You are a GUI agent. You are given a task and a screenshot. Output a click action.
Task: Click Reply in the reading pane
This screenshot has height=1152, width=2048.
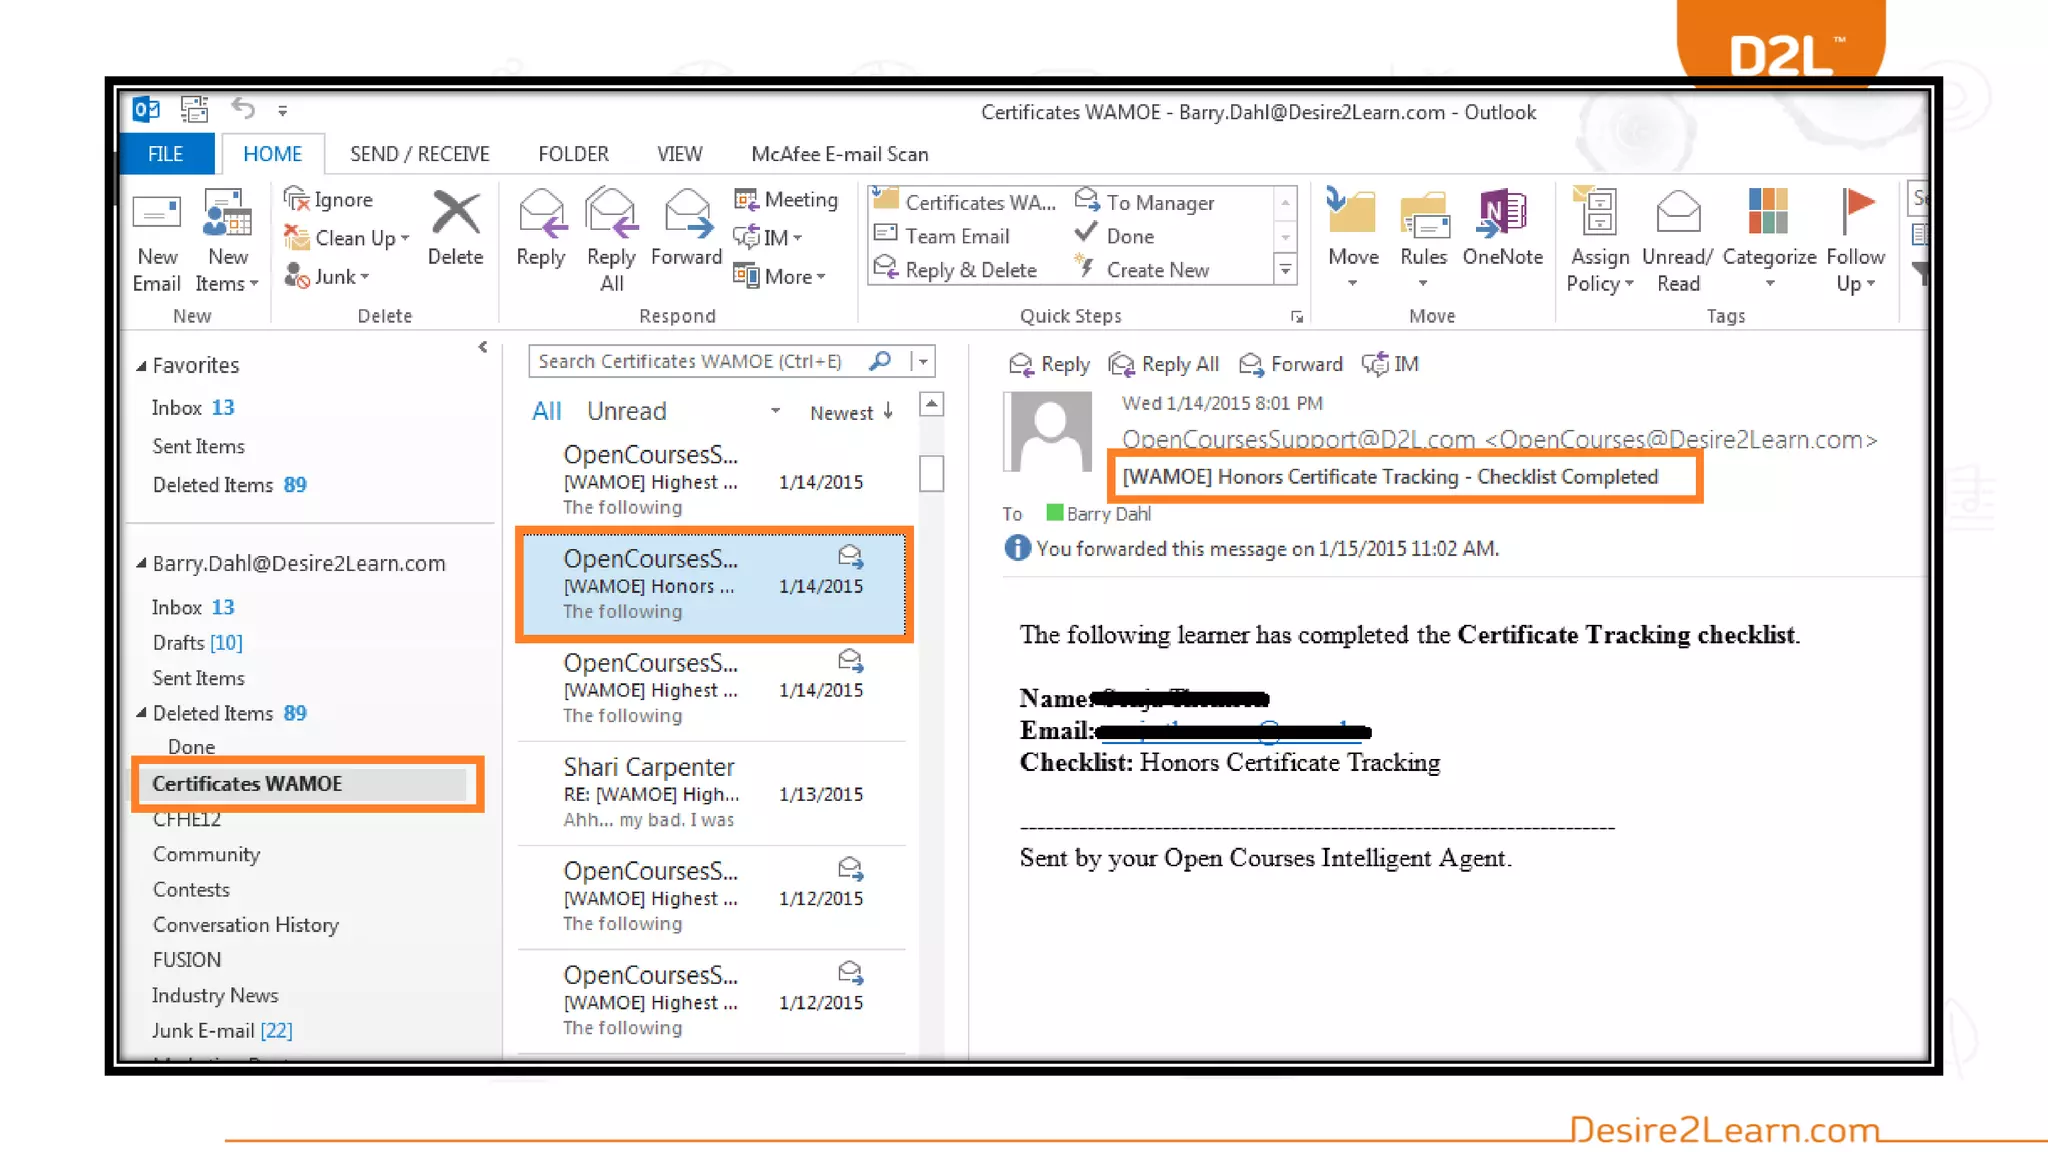1049,364
